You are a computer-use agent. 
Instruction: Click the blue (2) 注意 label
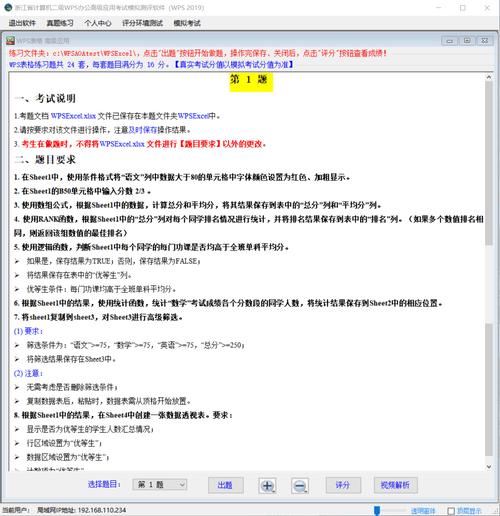point(28,373)
